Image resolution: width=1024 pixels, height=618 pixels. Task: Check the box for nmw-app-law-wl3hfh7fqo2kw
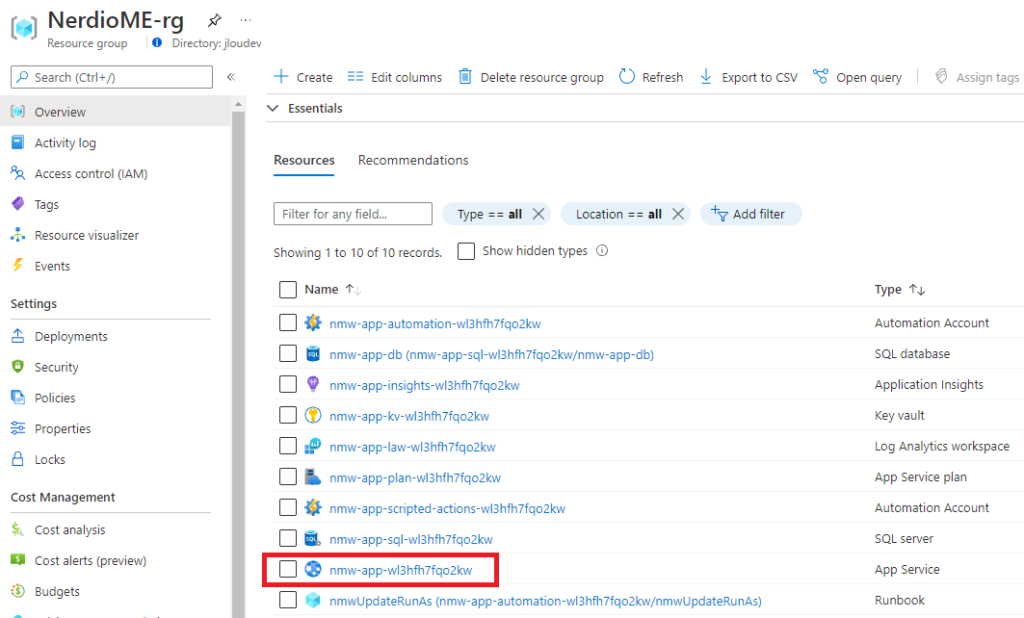pyautogui.click(x=288, y=446)
